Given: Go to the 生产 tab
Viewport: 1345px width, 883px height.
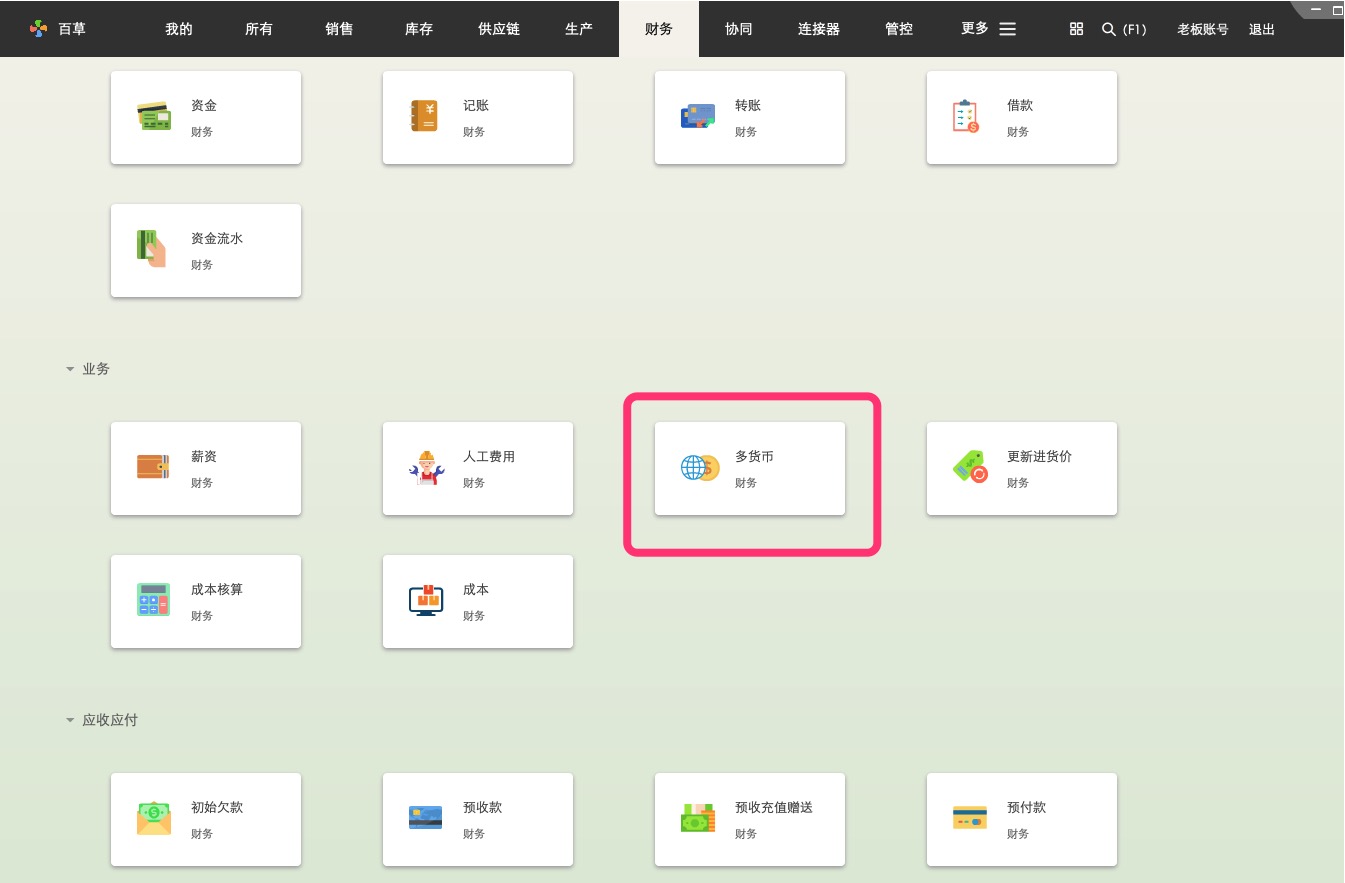Looking at the screenshot, I should tap(579, 29).
